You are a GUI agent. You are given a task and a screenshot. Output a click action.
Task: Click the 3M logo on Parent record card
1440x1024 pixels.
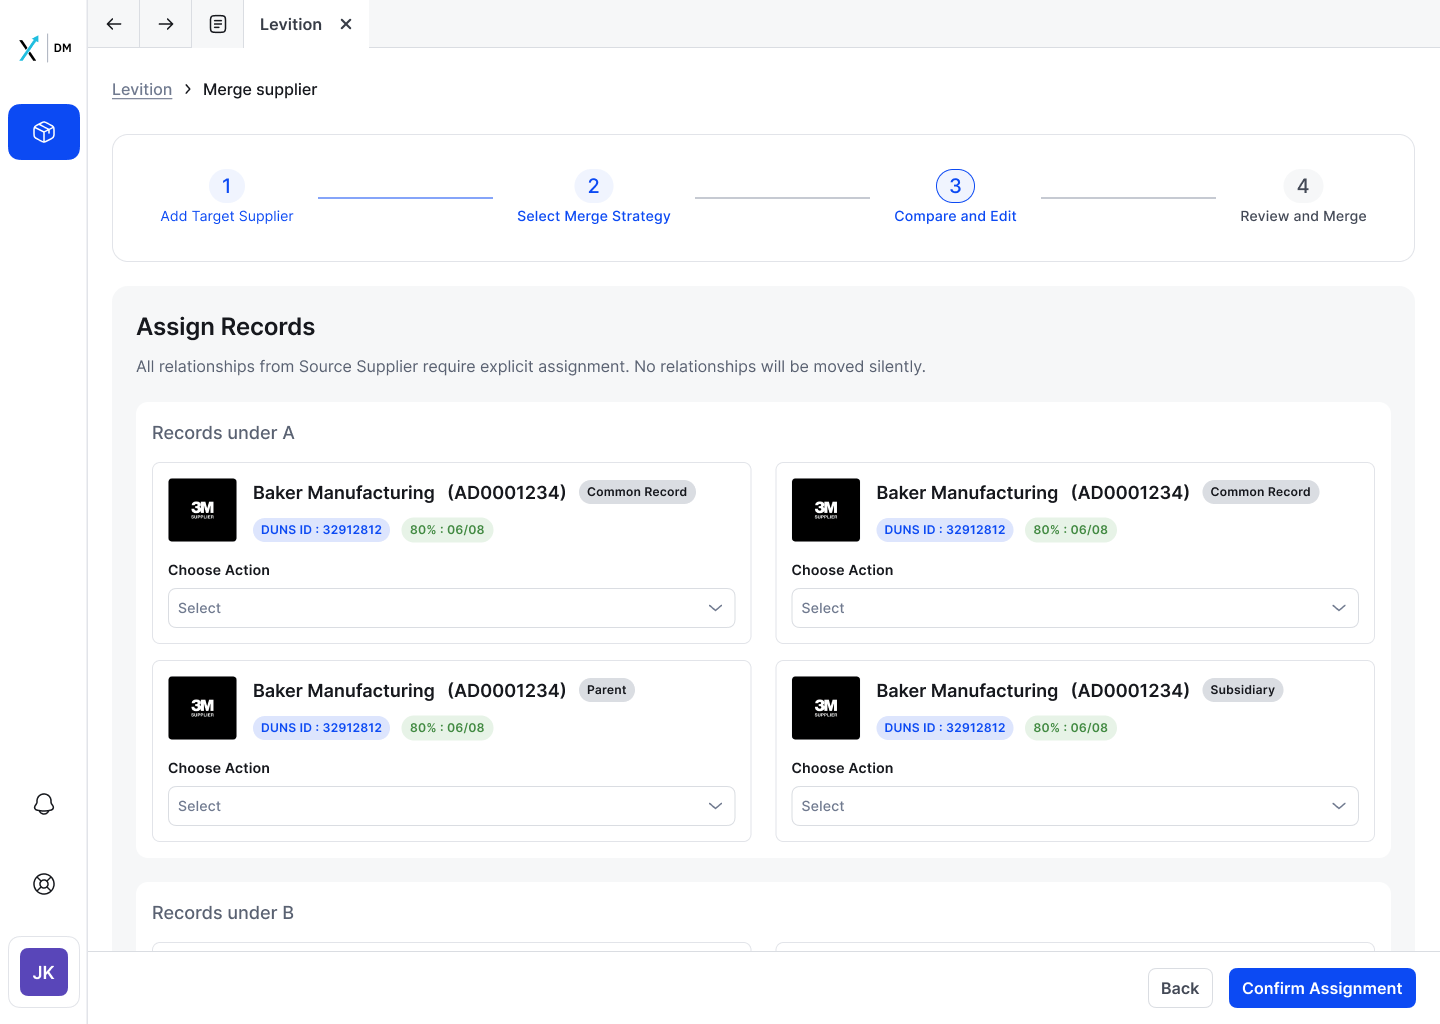pos(202,708)
